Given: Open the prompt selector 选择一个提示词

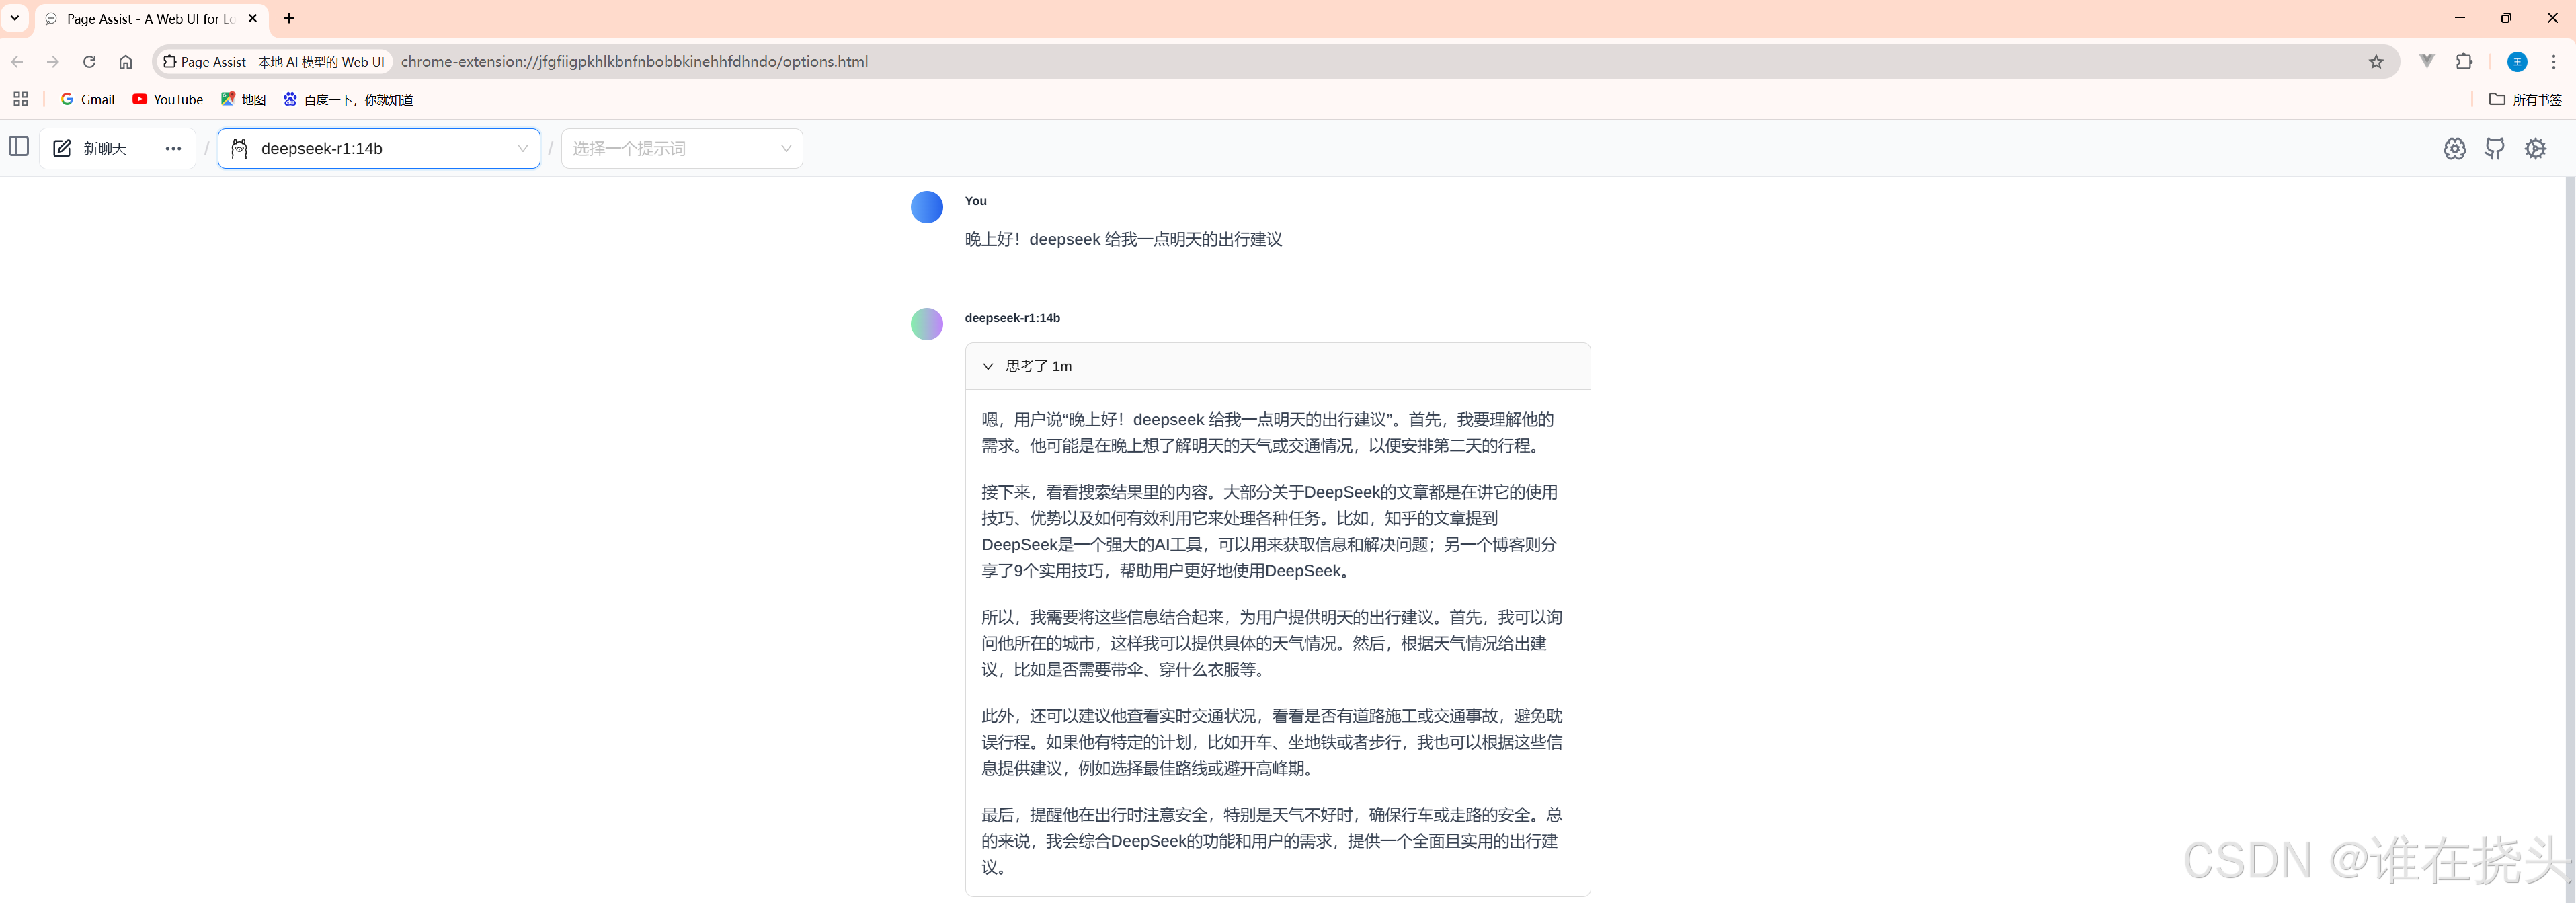Looking at the screenshot, I should pyautogui.click(x=681, y=148).
